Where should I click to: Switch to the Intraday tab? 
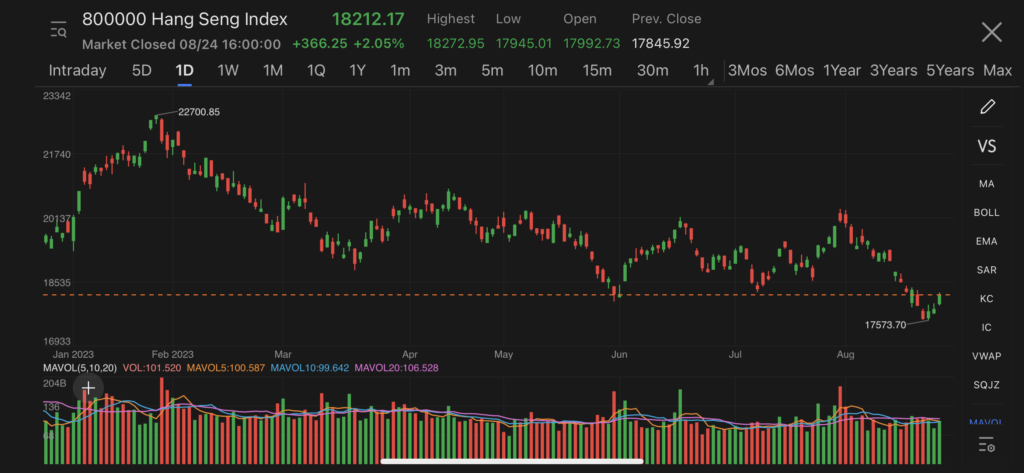(x=77, y=71)
